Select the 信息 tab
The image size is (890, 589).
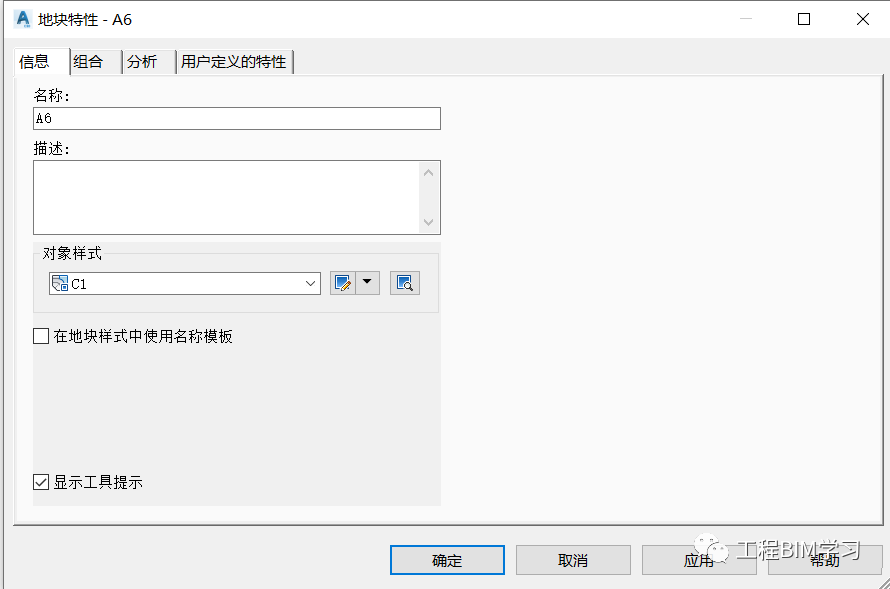click(x=41, y=61)
